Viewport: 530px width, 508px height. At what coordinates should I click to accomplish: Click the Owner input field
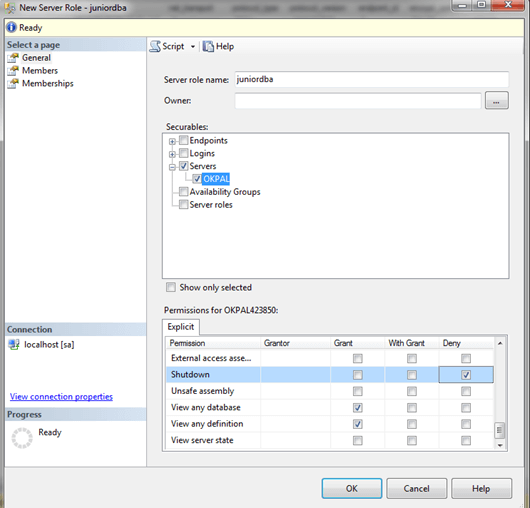coord(358,101)
